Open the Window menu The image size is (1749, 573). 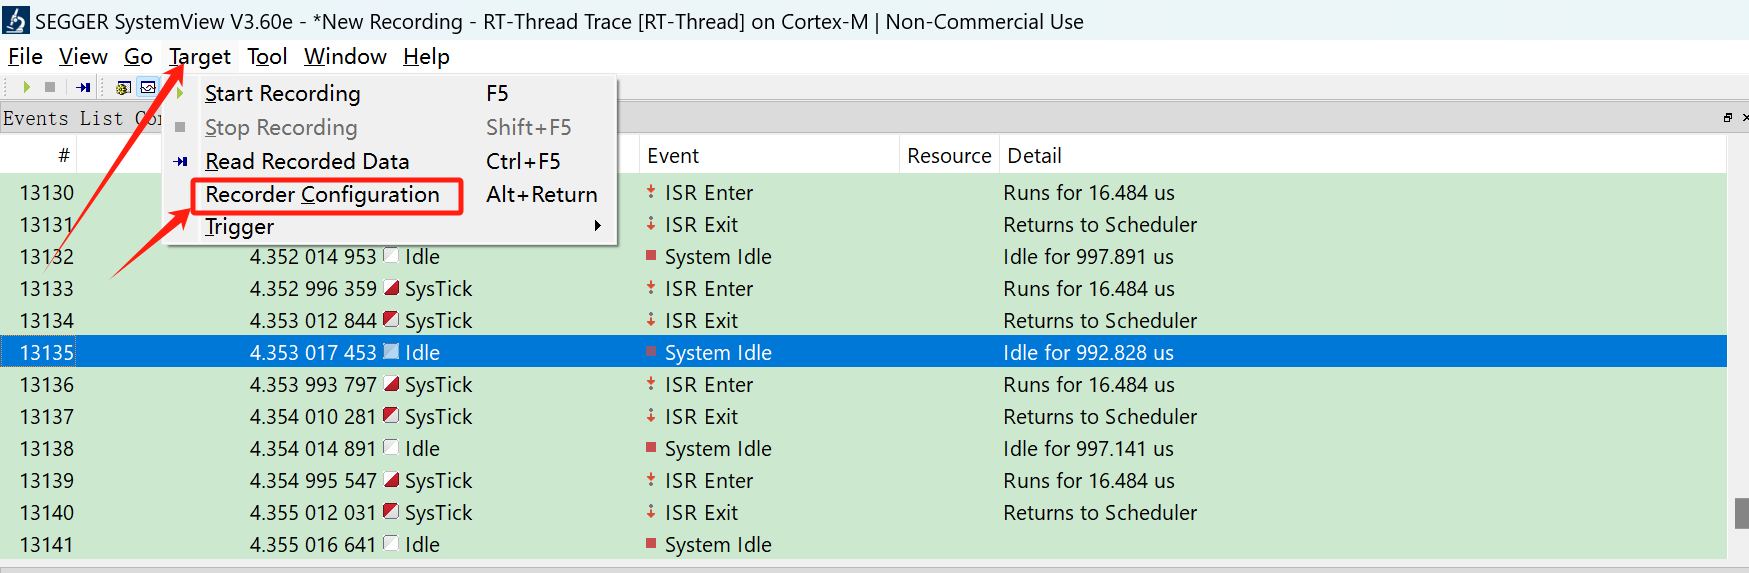345,57
